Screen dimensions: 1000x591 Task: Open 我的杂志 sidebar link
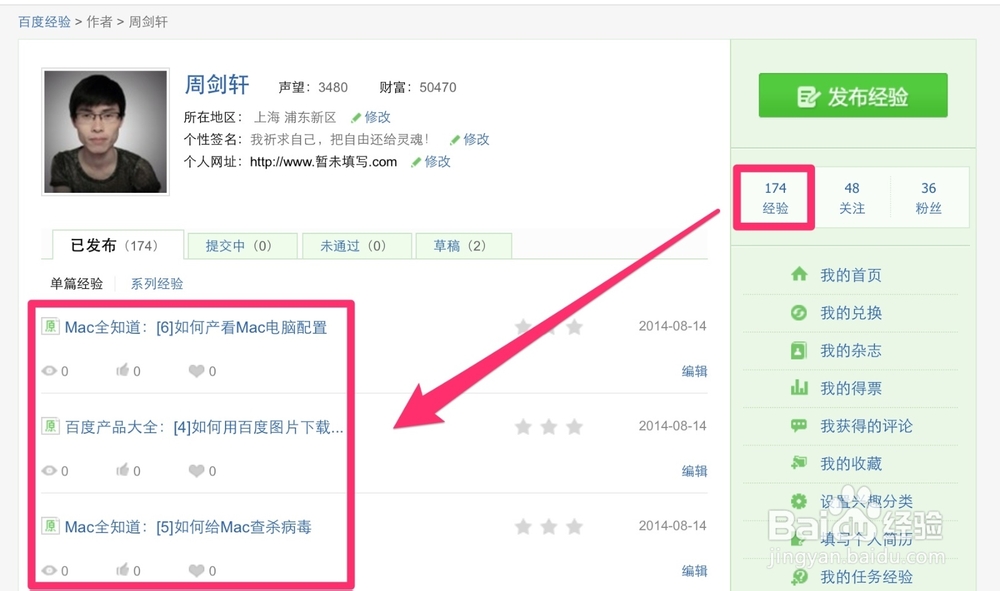[851, 351]
